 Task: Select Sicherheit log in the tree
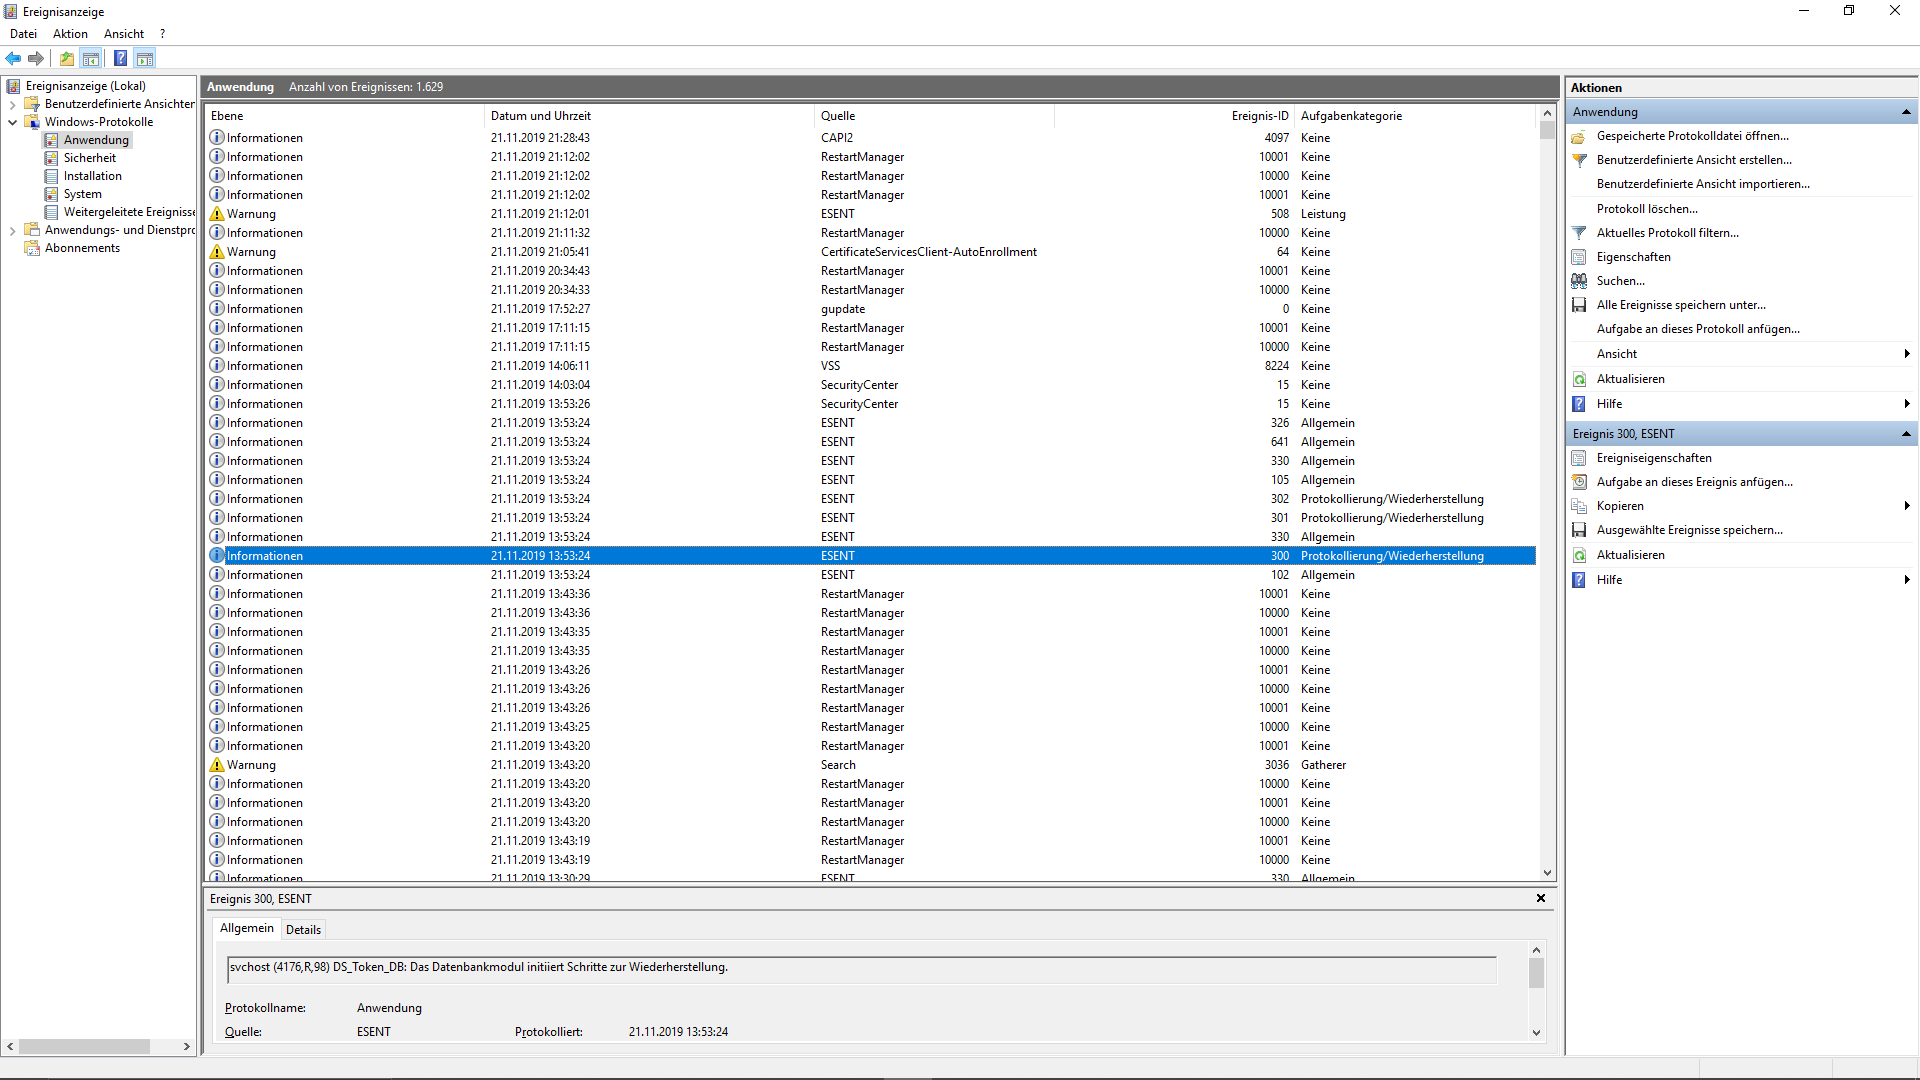[90, 158]
